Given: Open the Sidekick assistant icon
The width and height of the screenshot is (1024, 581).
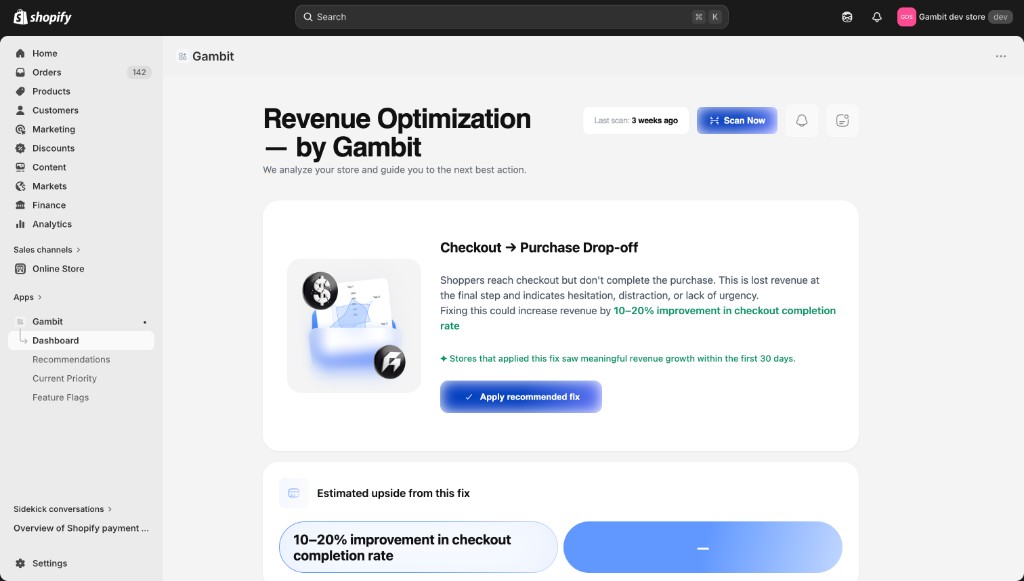Looking at the screenshot, I should tap(847, 17).
